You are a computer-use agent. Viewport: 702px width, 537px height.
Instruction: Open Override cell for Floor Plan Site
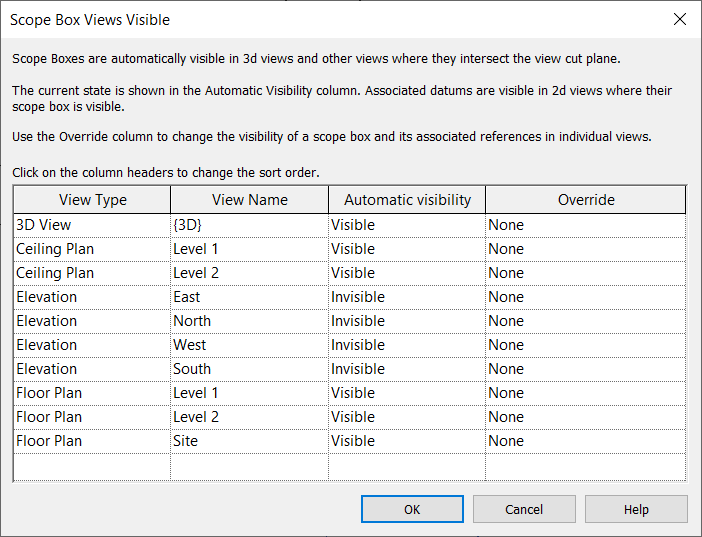coord(586,441)
